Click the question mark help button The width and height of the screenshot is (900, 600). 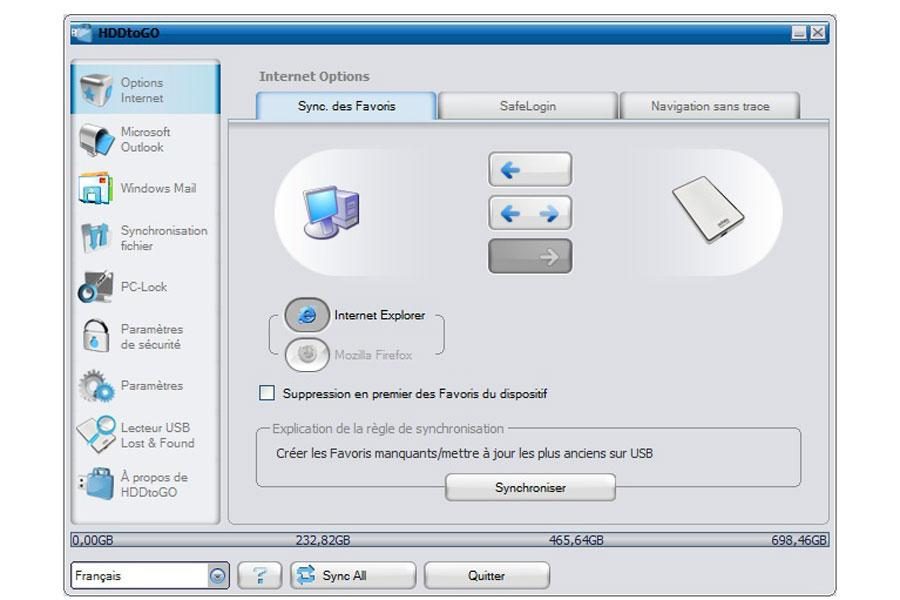[259, 575]
